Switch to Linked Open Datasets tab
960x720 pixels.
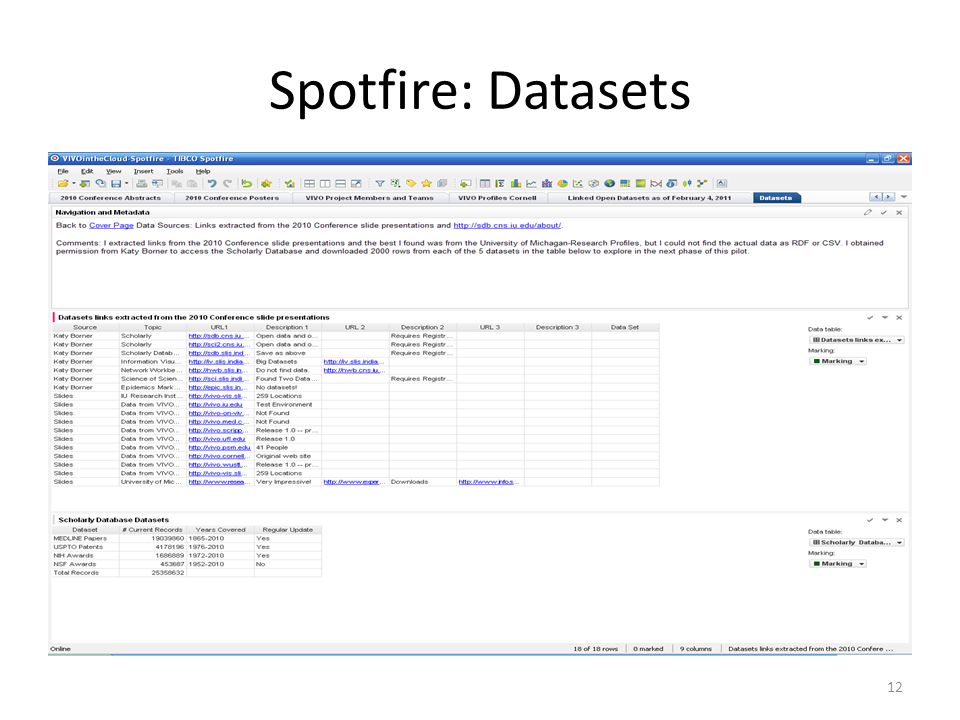tap(649, 198)
